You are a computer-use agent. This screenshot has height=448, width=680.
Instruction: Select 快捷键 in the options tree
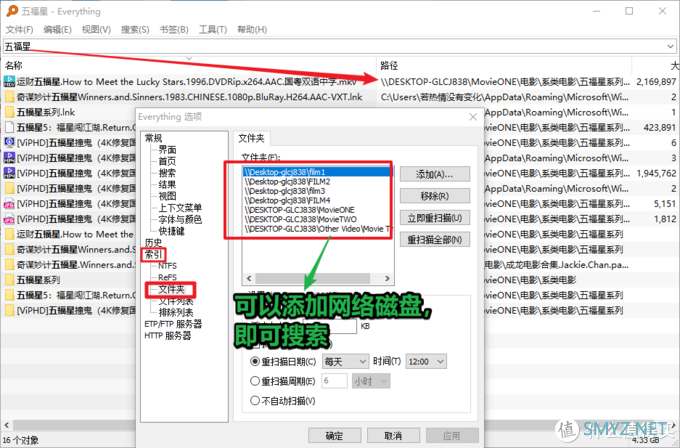171,231
